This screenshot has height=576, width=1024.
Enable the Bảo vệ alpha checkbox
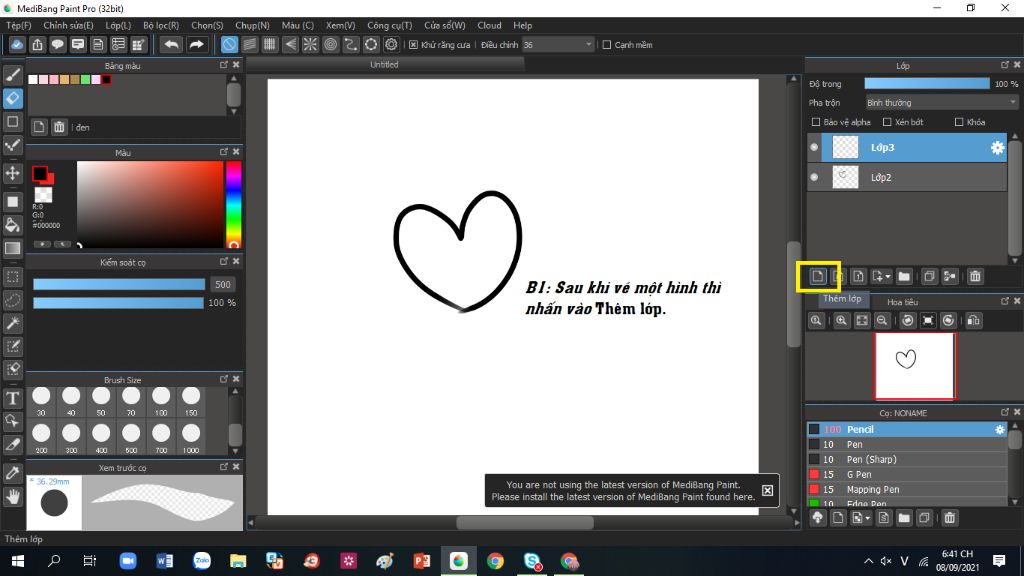(x=817, y=122)
